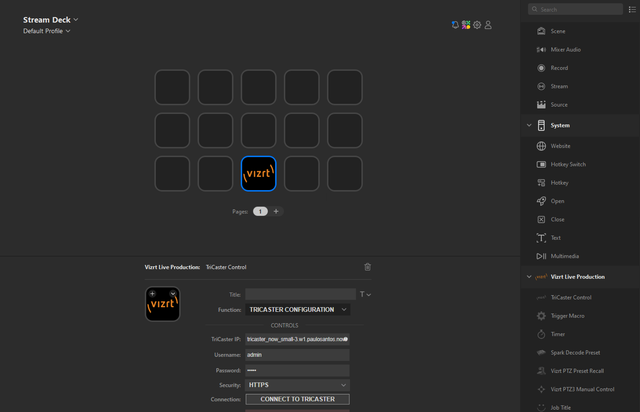The width and height of the screenshot is (640, 412).
Task: Open the Stream Deck device dropdown
Action: tap(51, 20)
